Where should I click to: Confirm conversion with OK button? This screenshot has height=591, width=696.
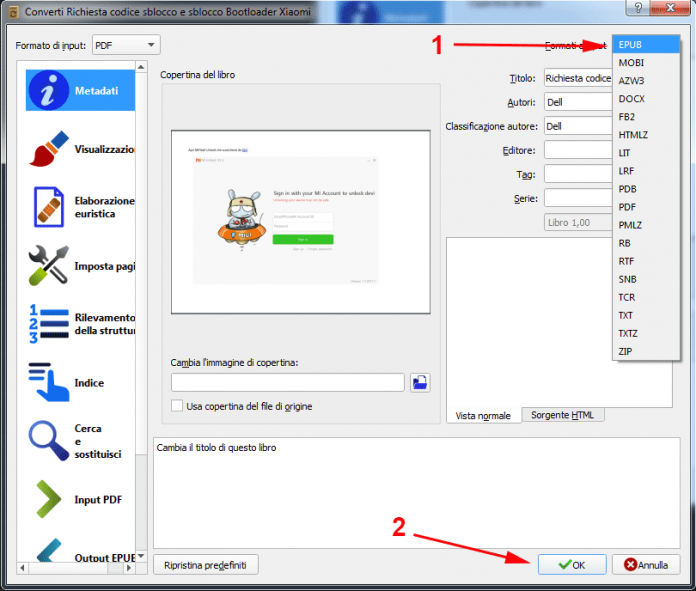[x=572, y=564]
